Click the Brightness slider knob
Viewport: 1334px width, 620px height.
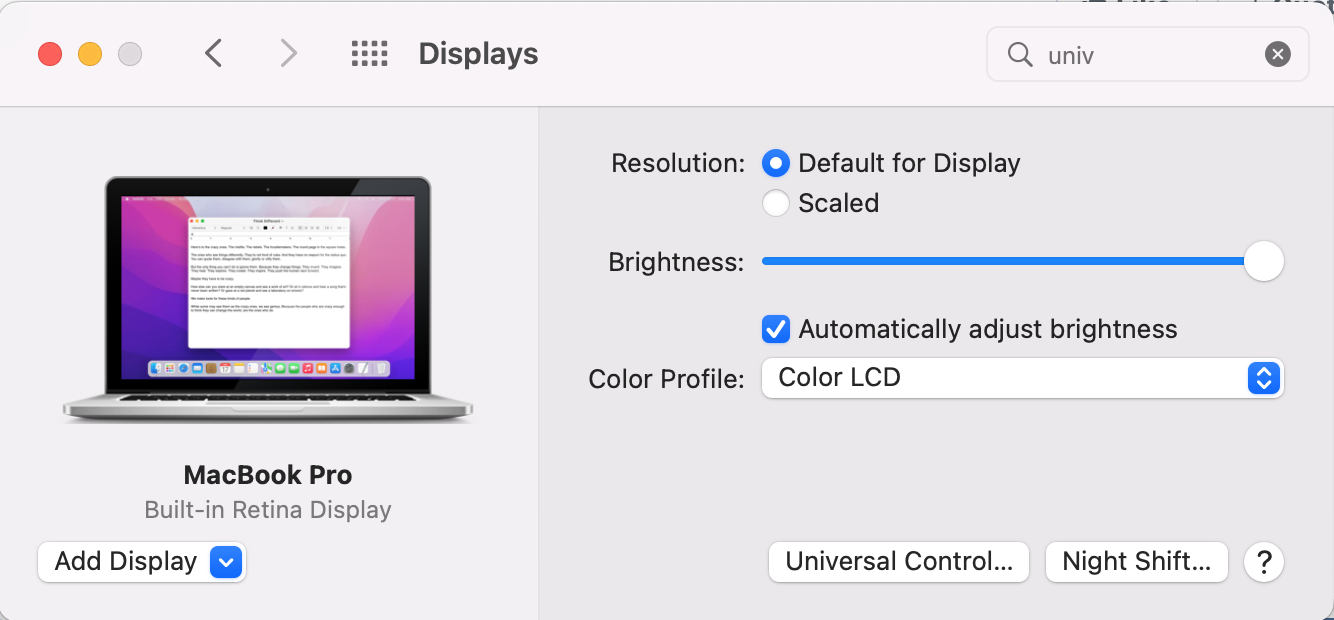pos(1264,262)
